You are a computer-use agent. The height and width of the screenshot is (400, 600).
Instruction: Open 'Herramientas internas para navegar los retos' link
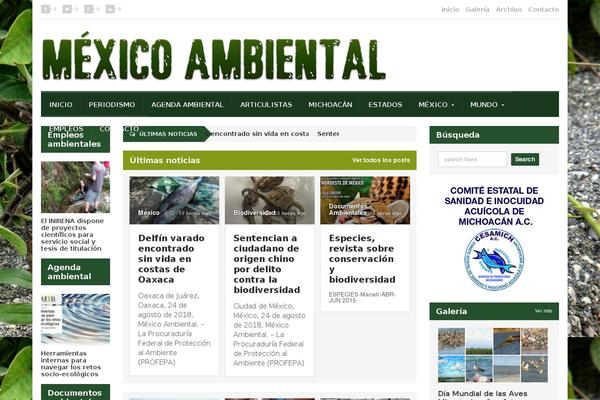pos(71,364)
